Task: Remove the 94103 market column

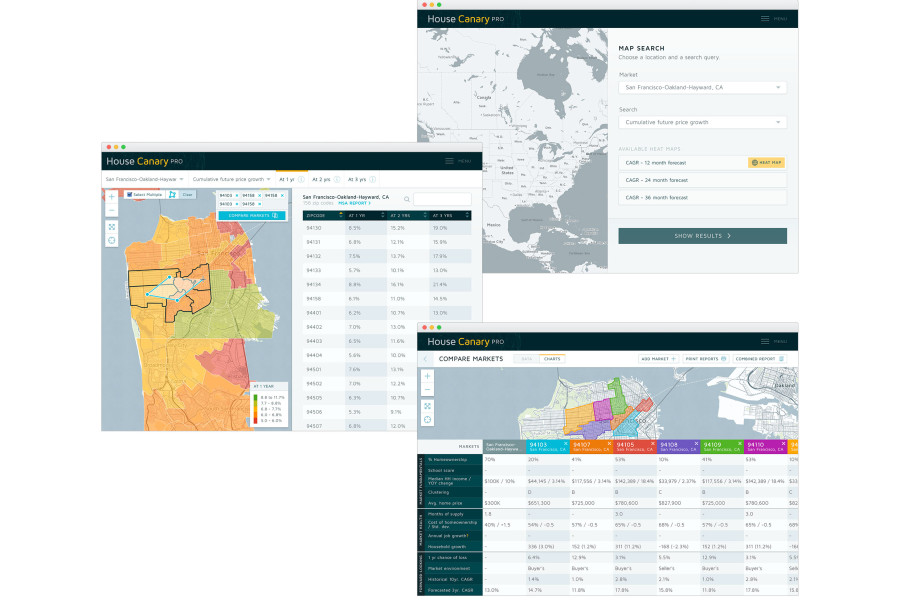Action: (565, 443)
